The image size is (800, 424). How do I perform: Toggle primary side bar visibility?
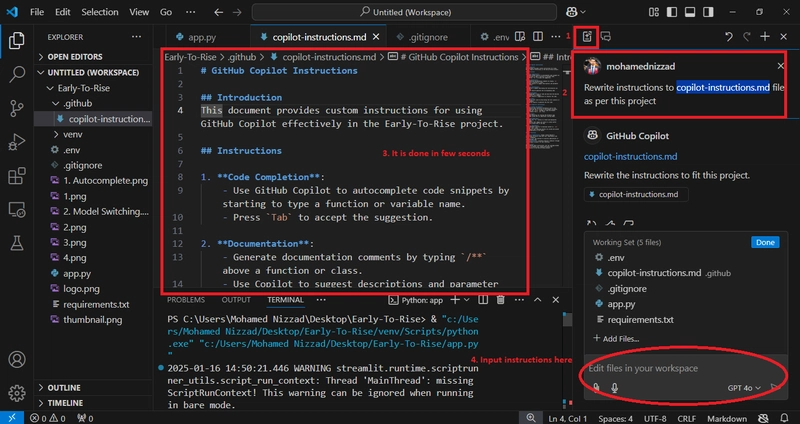(672, 12)
